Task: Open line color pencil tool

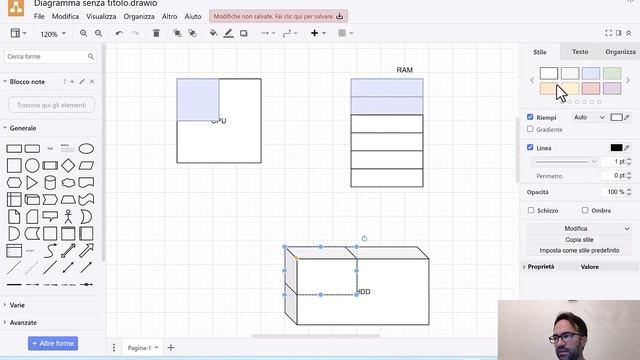Action: 229,33
